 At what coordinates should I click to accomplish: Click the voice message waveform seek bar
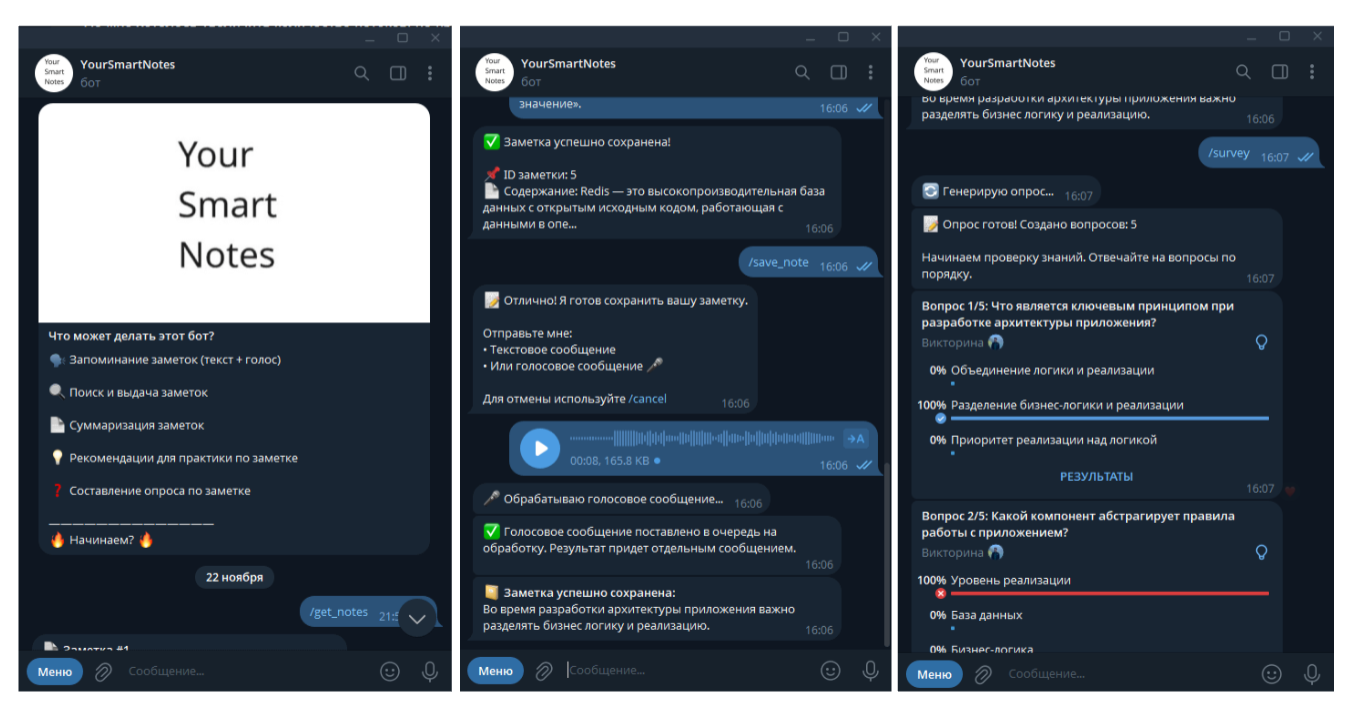[x=702, y=438]
